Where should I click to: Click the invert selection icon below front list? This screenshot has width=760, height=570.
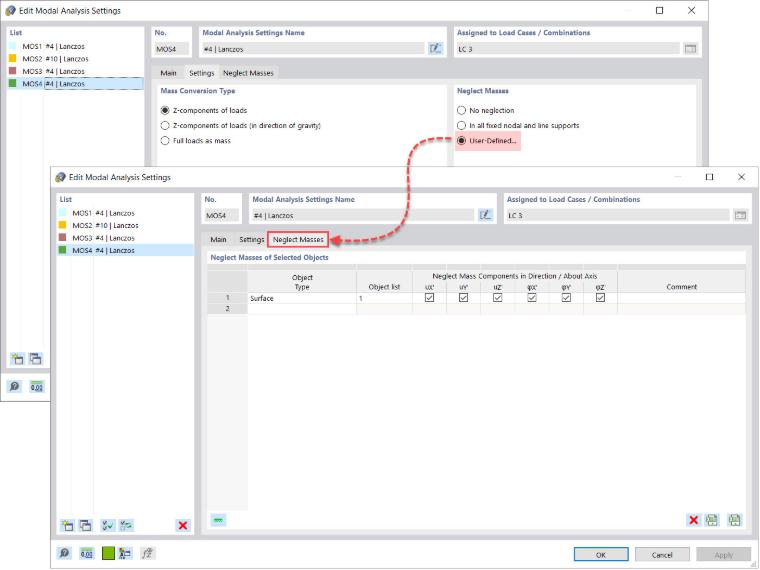click(126, 525)
